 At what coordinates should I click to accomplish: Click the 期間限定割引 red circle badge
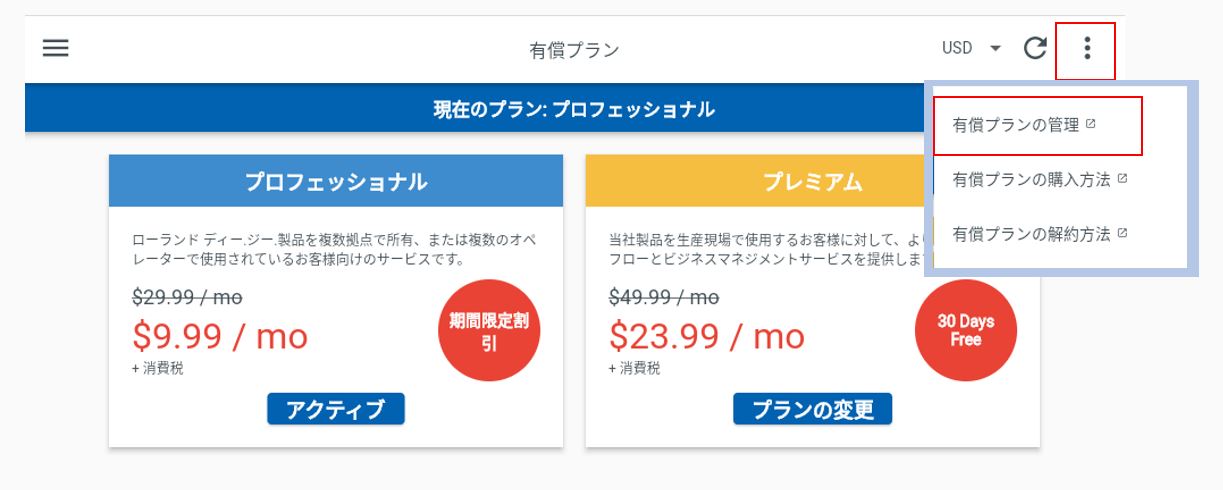click(489, 331)
